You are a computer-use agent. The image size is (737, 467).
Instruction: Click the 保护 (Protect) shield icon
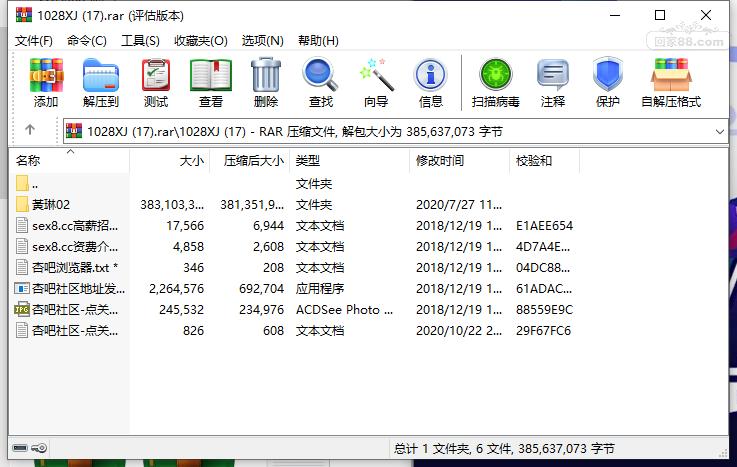tap(607, 74)
